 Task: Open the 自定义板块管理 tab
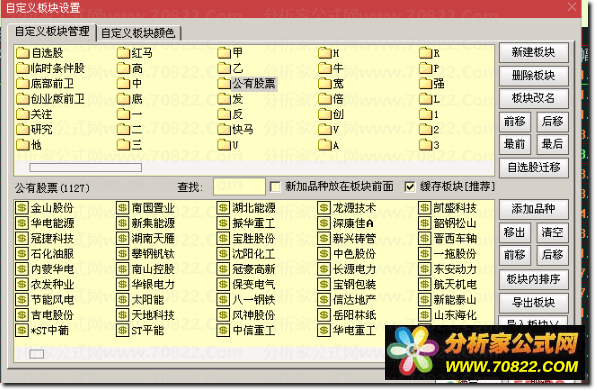click(52, 31)
